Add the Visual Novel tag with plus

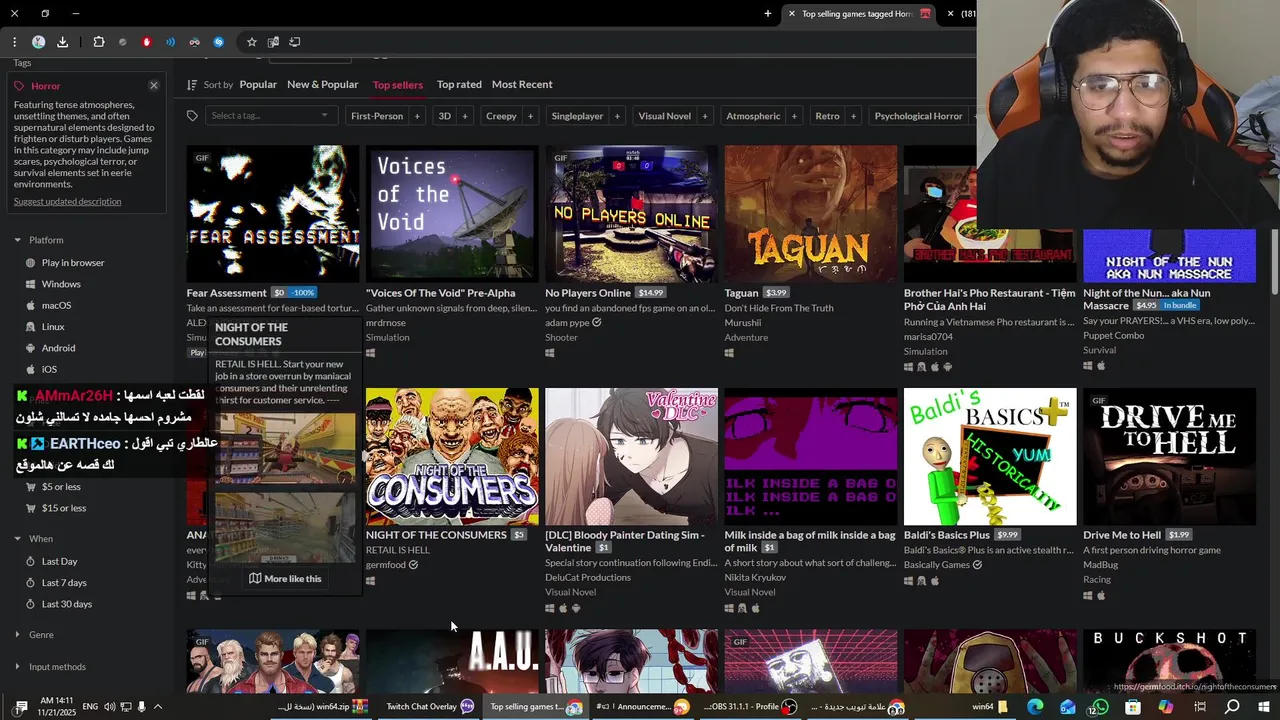pyautogui.click(x=704, y=116)
